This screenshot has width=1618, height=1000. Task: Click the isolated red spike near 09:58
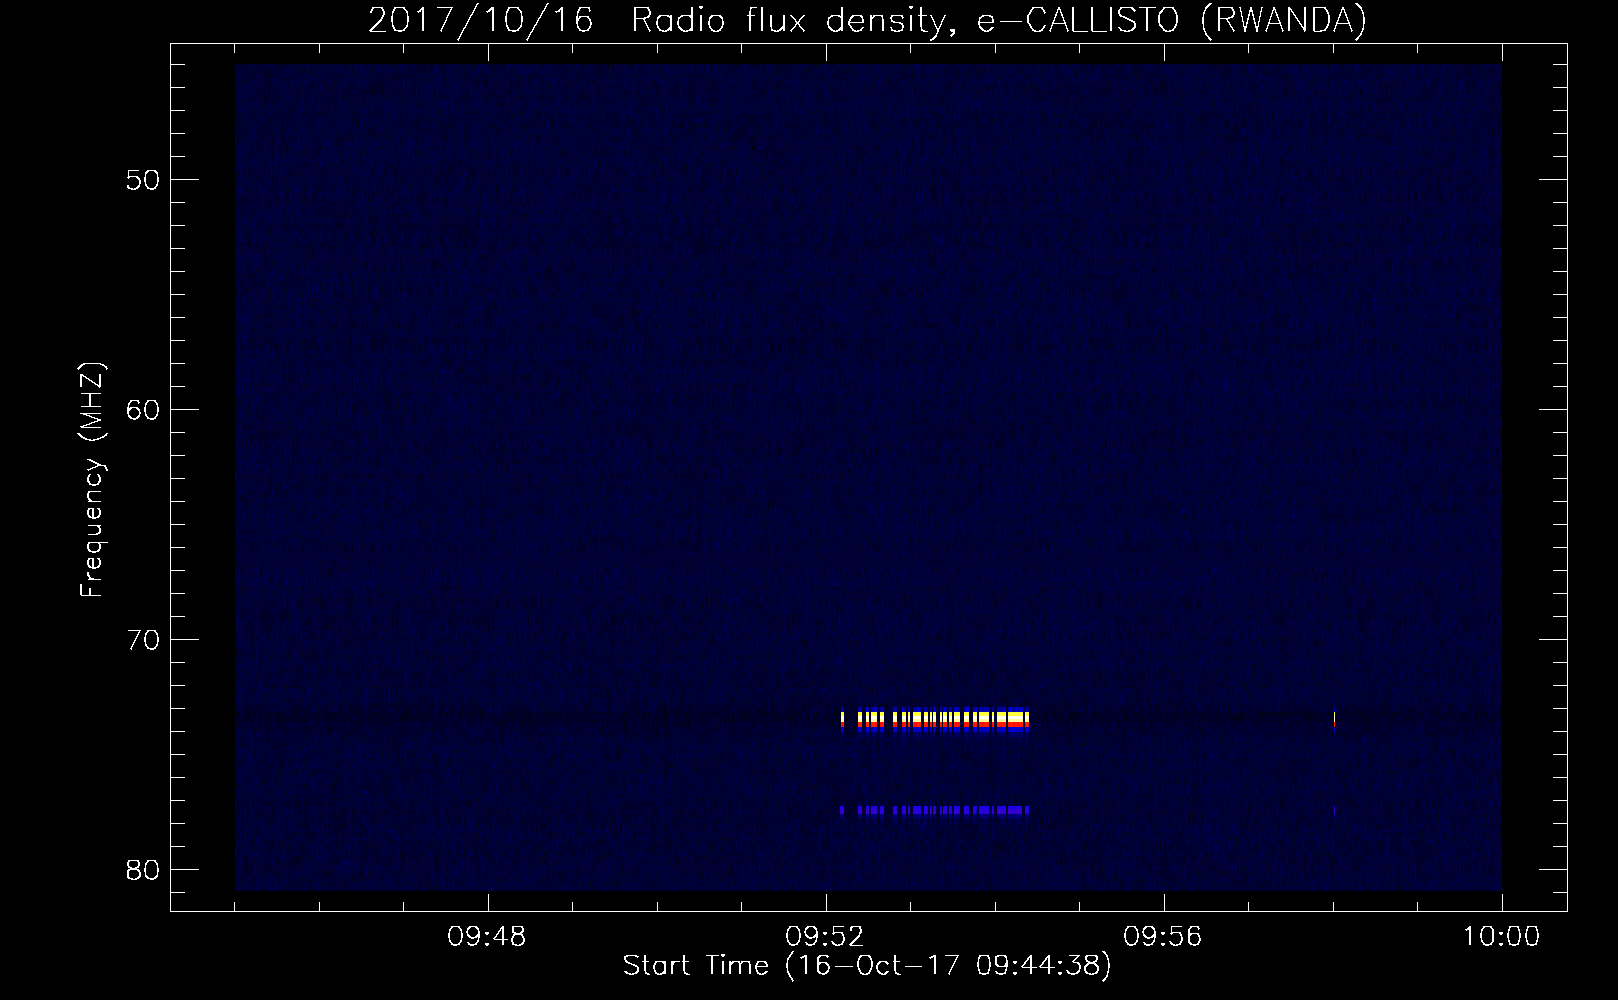click(x=1335, y=720)
